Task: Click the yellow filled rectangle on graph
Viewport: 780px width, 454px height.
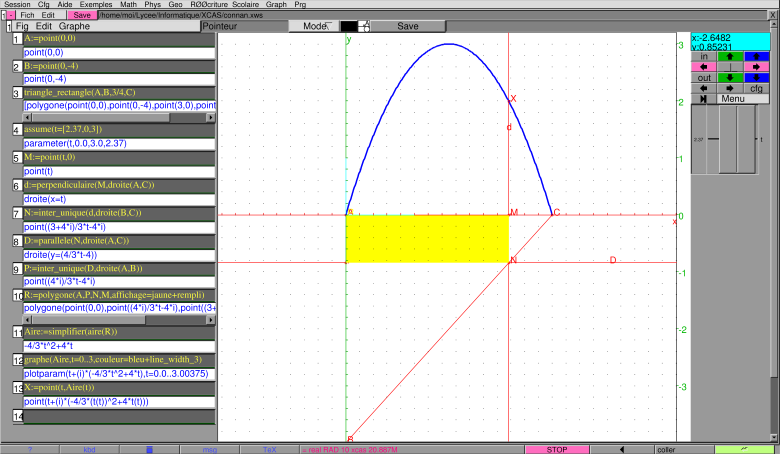Action: pos(427,239)
